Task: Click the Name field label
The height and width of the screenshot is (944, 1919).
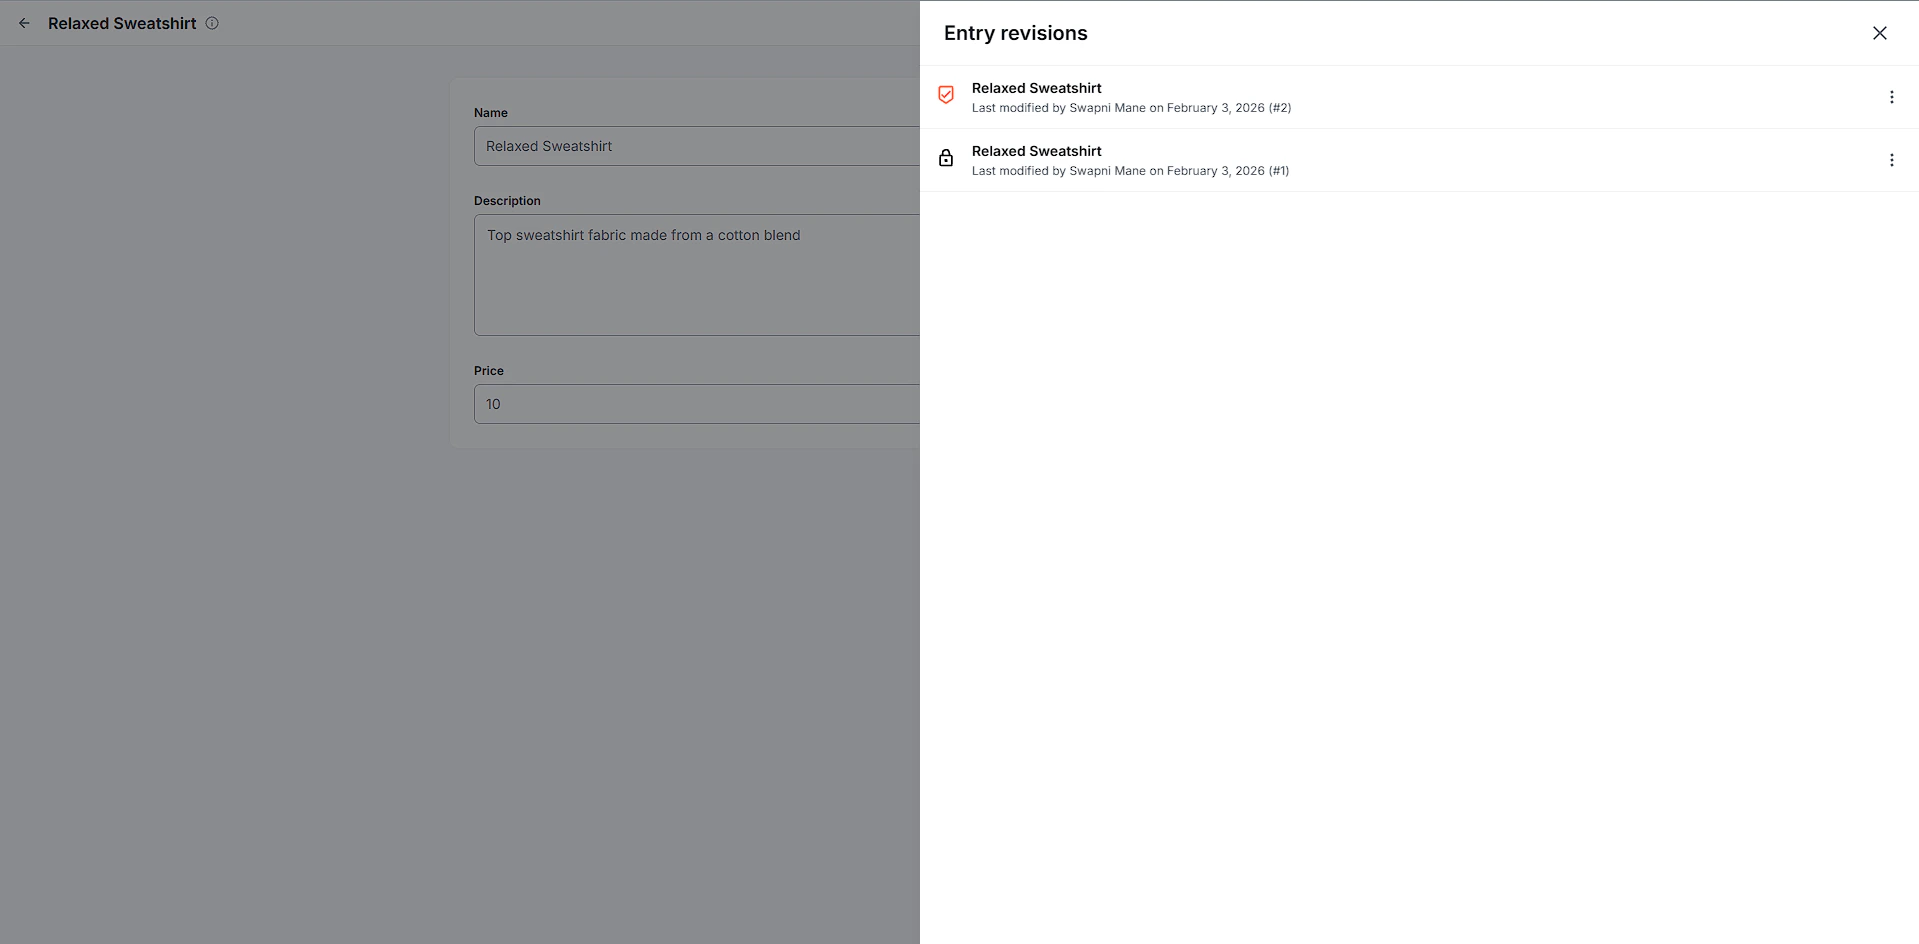Action: coord(491,113)
